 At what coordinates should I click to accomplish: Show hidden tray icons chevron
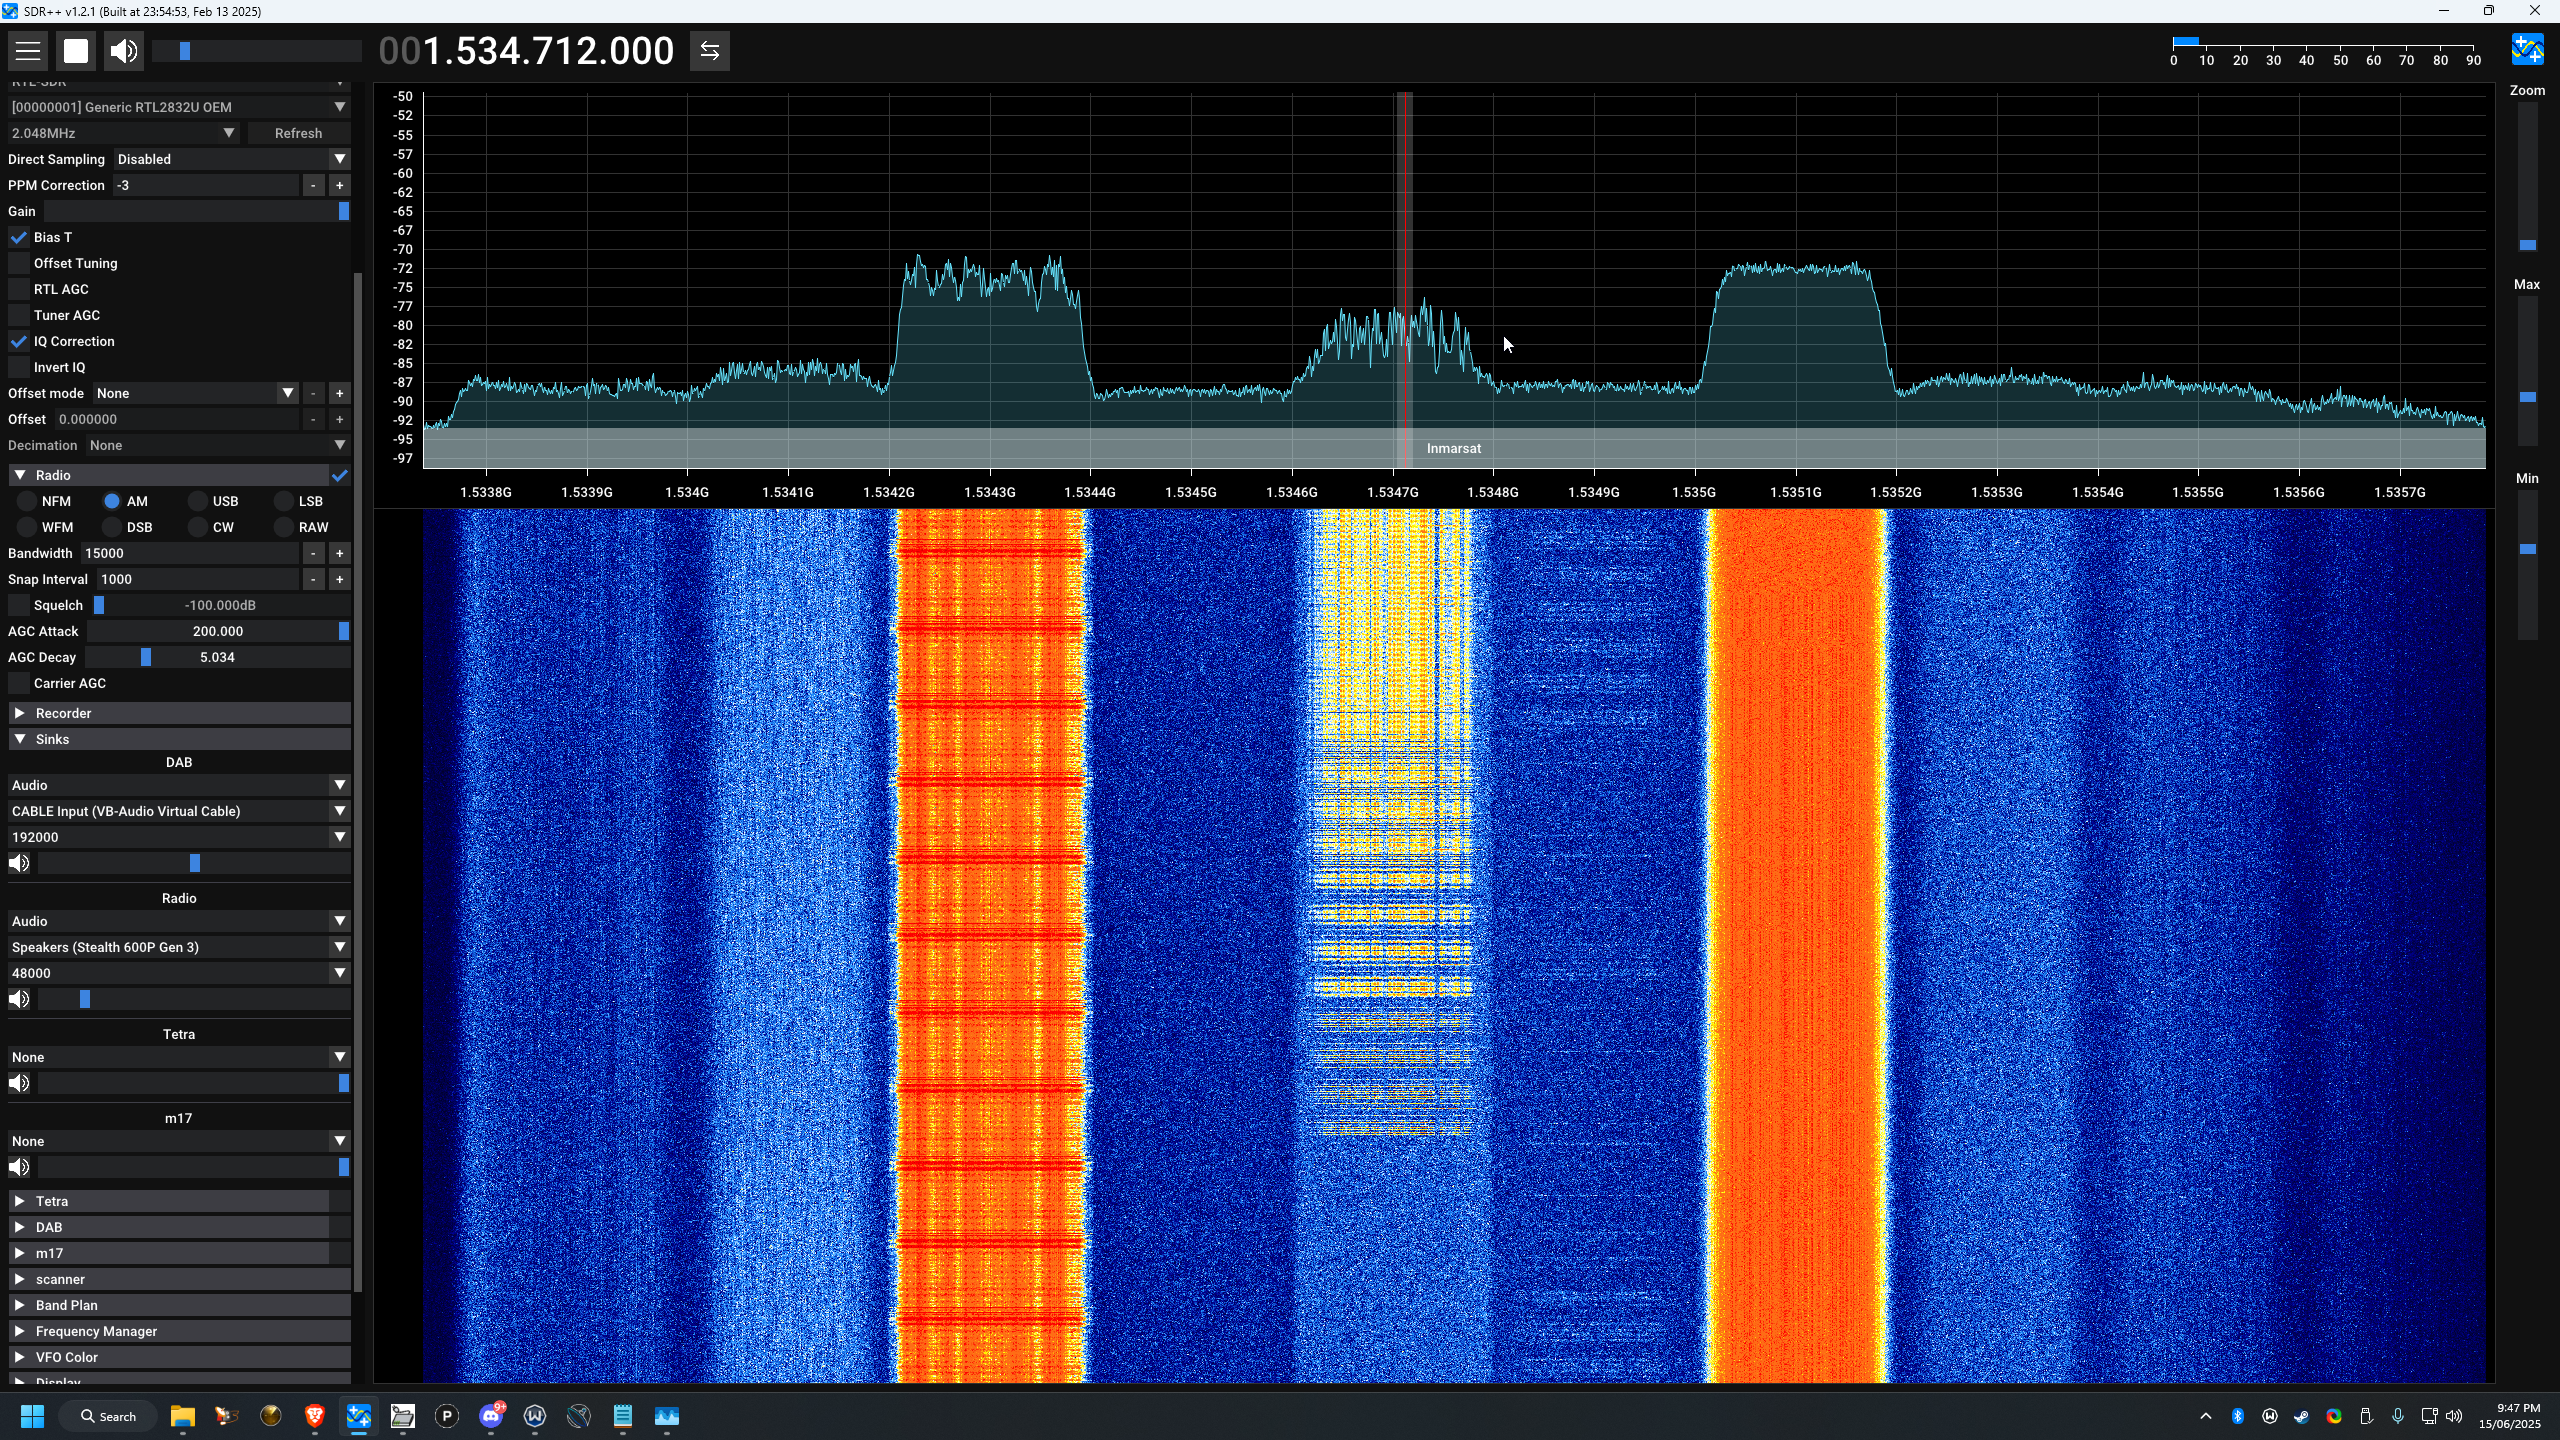coord(2206,1416)
